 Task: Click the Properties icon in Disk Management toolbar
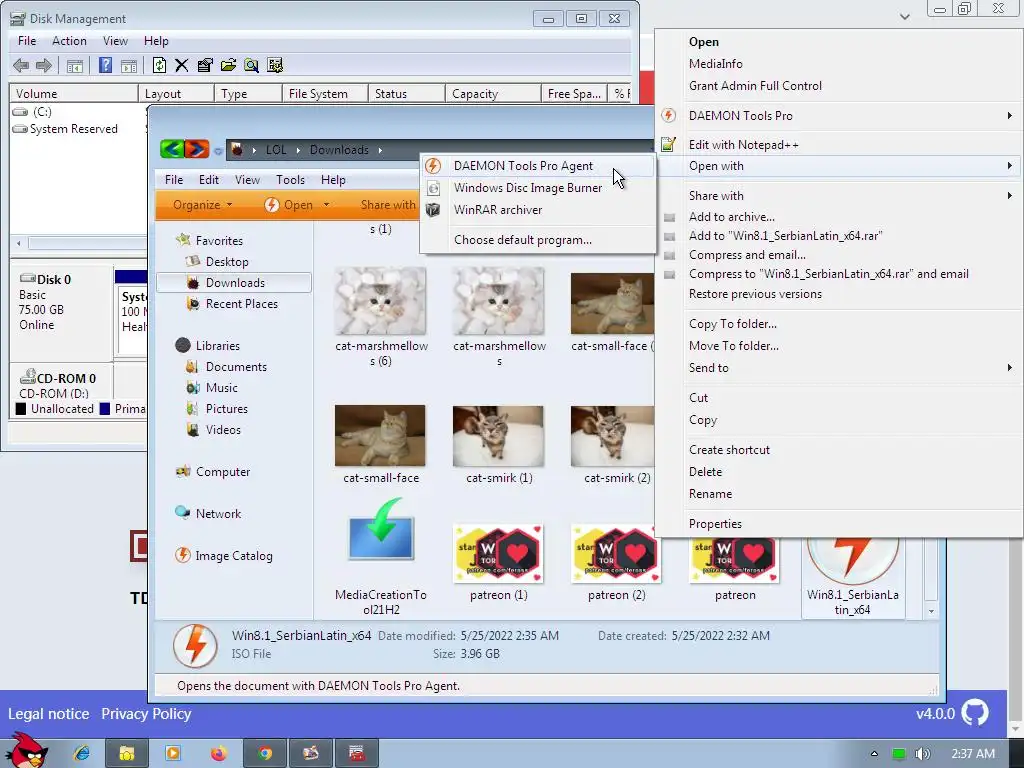coord(204,65)
